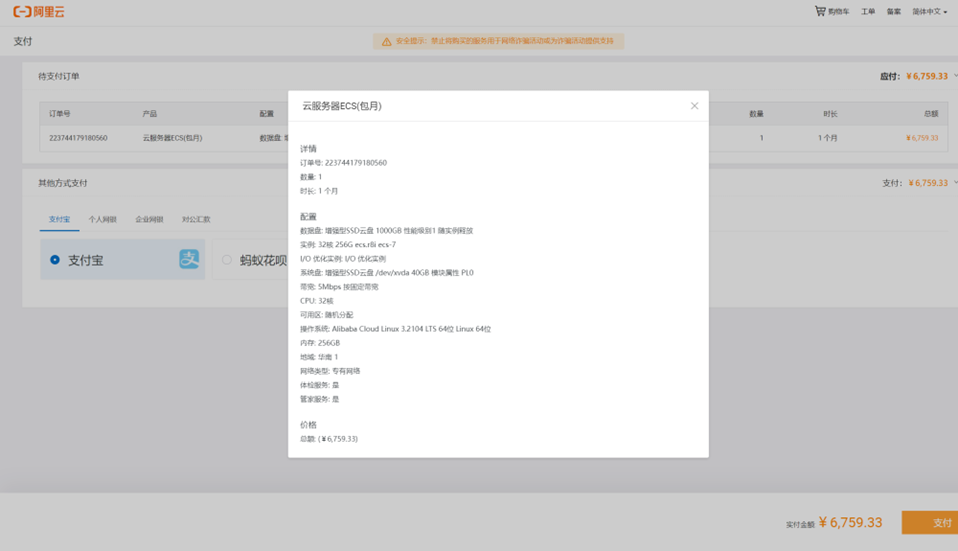The height and width of the screenshot is (551, 958).
Task: Select the 支付宝 radio button
Action: (55, 260)
